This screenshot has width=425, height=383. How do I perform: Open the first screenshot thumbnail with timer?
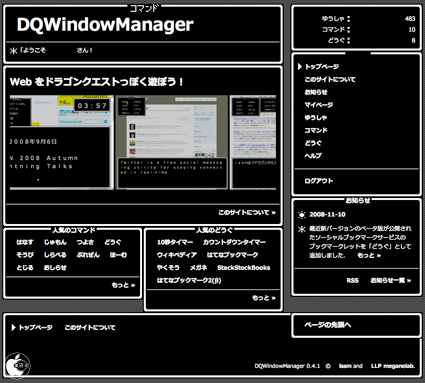coord(62,142)
